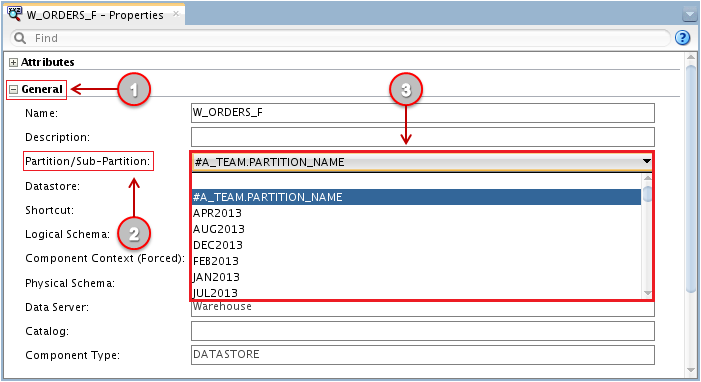Choose partition DEC2013
This screenshot has height=382, width=701.
[x=416, y=245]
